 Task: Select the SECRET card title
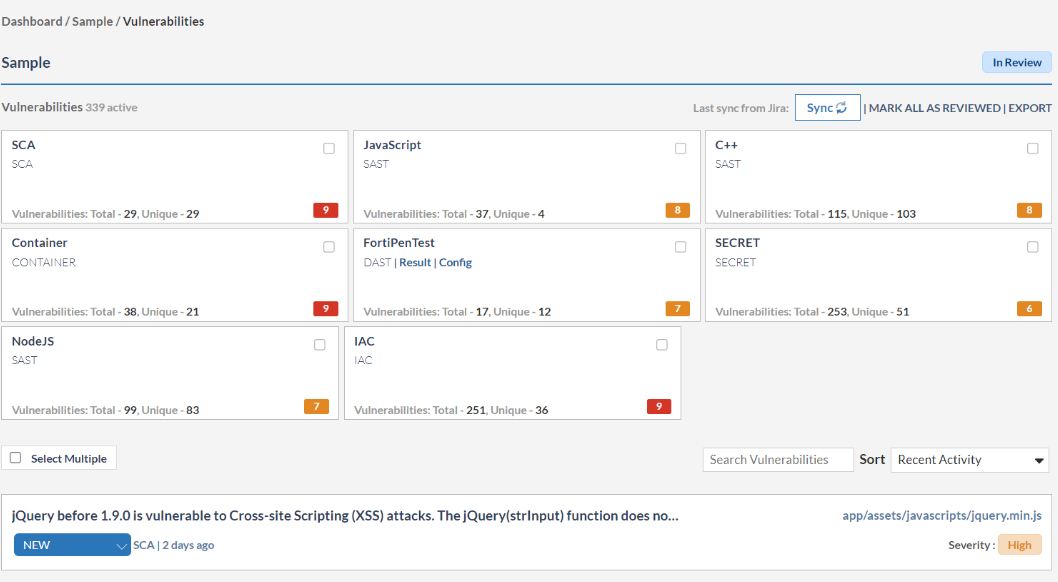[x=737, y=243]
